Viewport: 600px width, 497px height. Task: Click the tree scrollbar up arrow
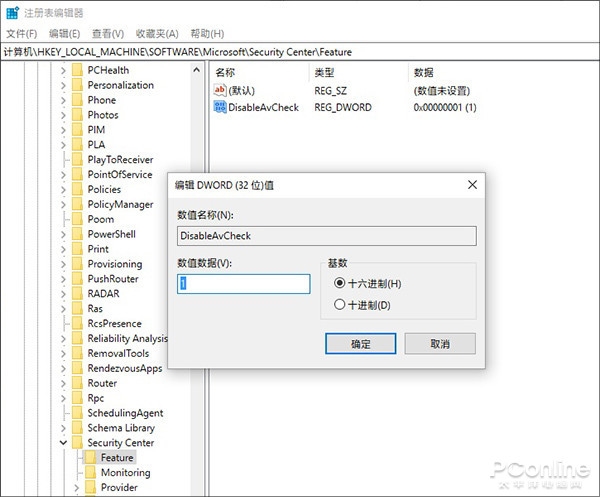(x=196, y=70)
